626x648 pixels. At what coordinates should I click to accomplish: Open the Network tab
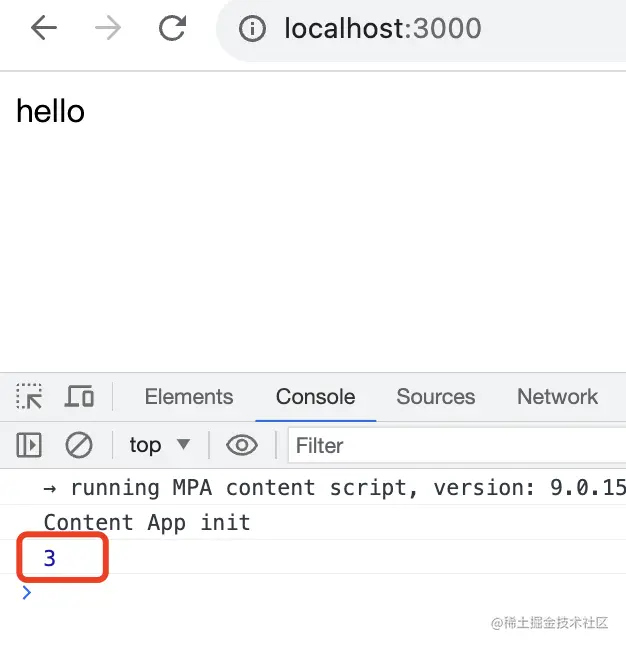(x=557, y=396)
